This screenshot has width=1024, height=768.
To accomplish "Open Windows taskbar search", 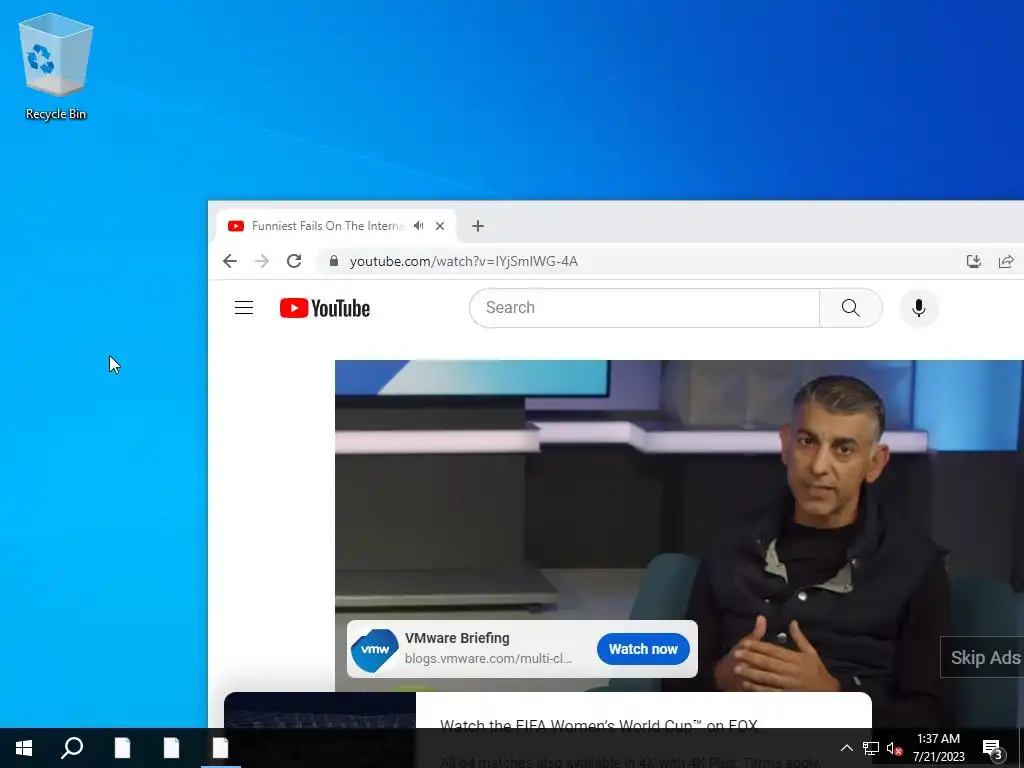I will tap(72, 748).
